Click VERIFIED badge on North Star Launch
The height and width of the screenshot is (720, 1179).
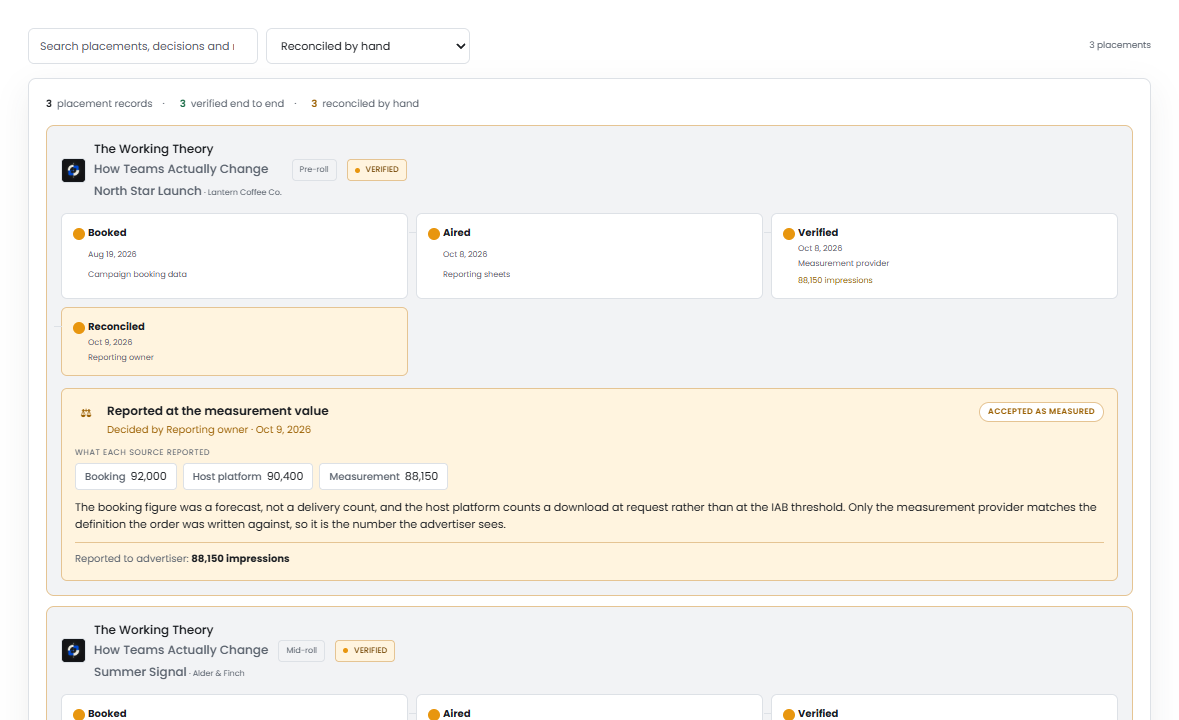coord(377,170)
